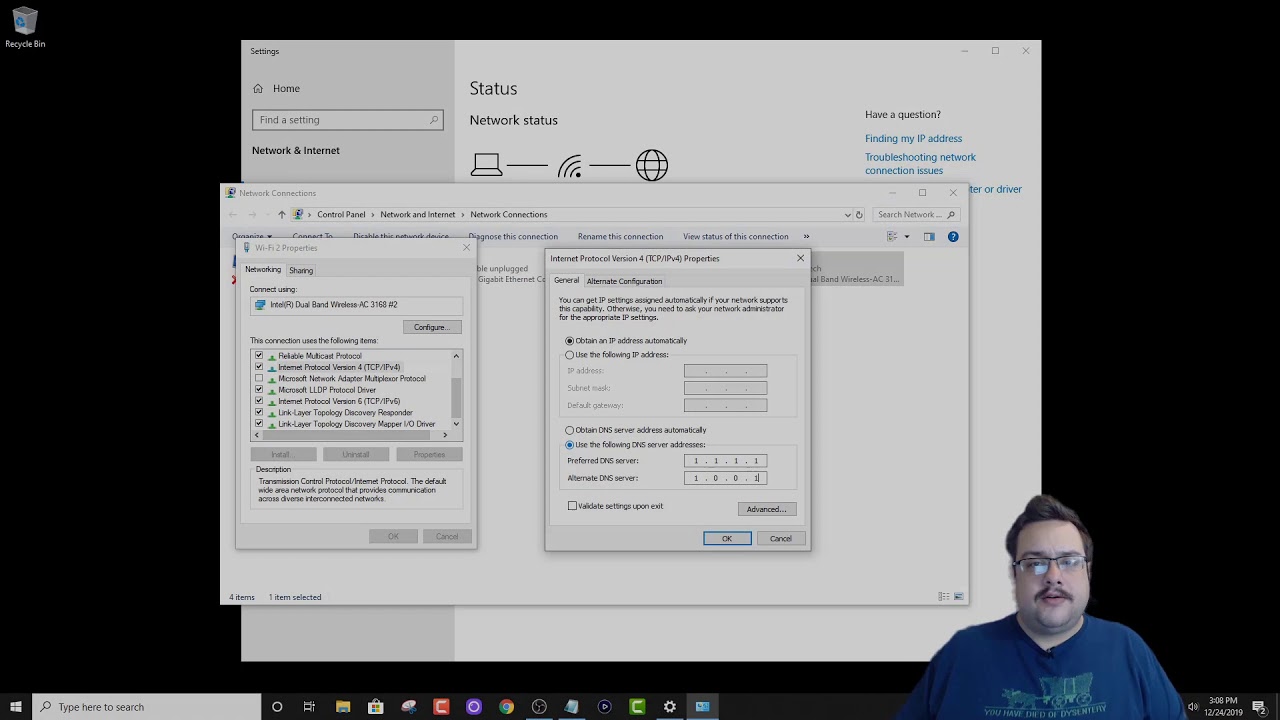Switch to the Networking tab
This screenshot has width=1280, height=720.
tap(263, 270)
